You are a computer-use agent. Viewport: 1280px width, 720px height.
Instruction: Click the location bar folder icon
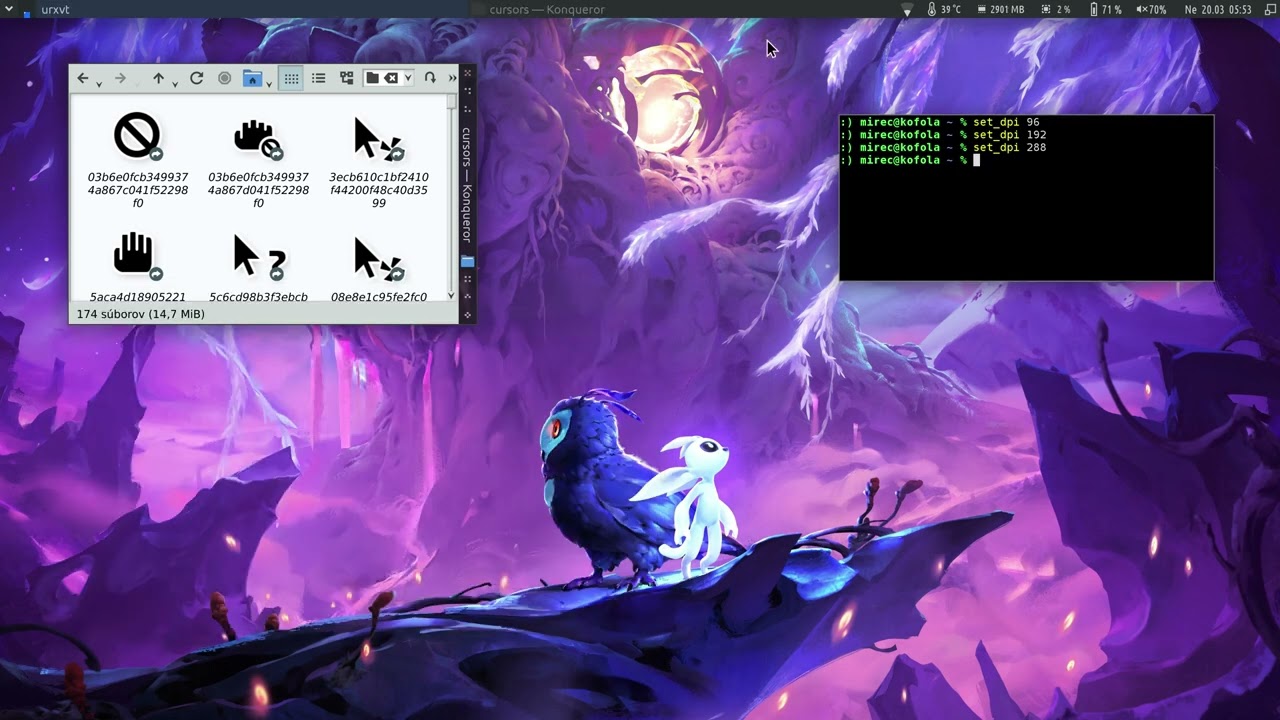pos(372,78)
